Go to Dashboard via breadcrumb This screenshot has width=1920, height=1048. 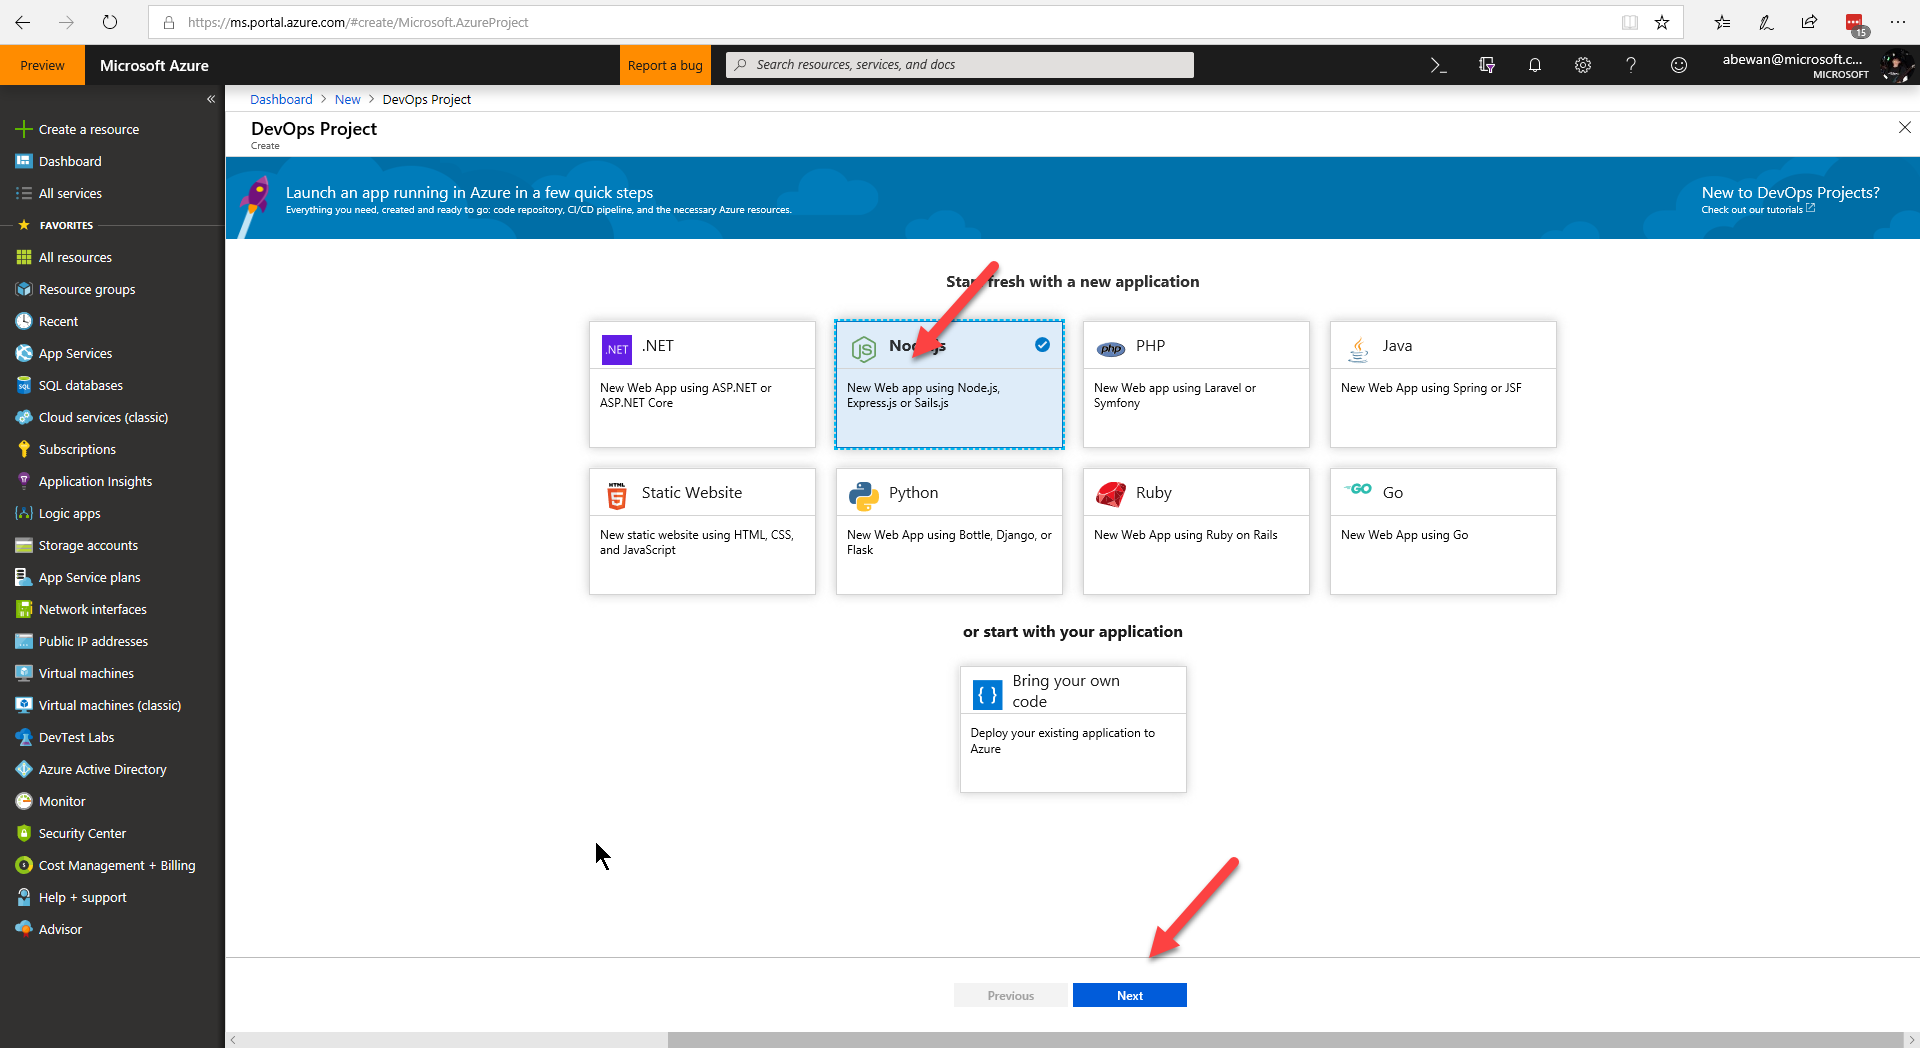point(281,99)
